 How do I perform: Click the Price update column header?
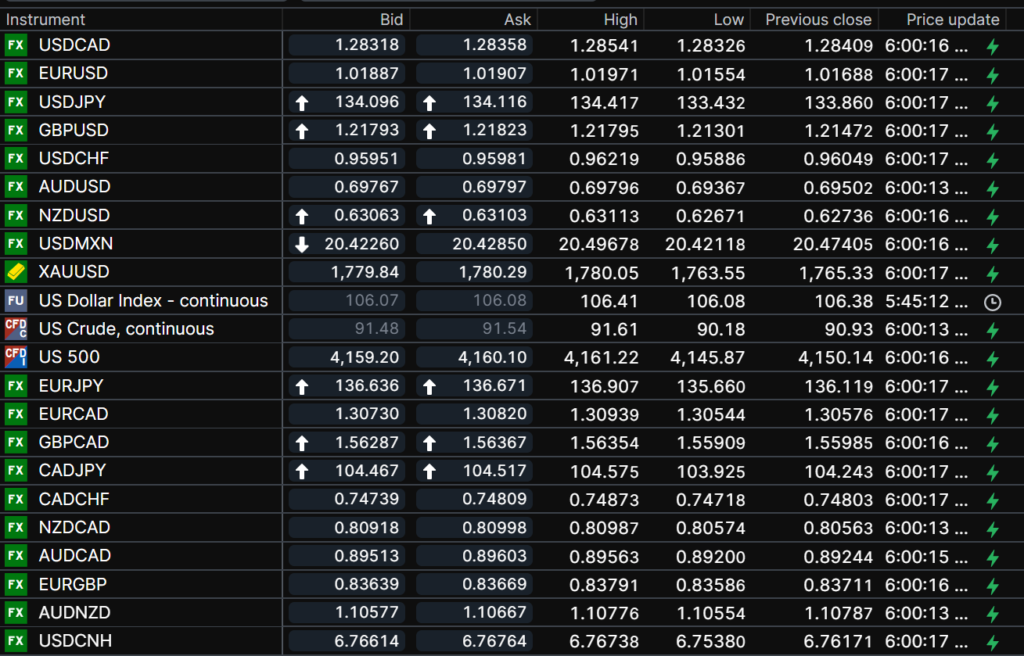pyautogui.click(x=952, y=20)
